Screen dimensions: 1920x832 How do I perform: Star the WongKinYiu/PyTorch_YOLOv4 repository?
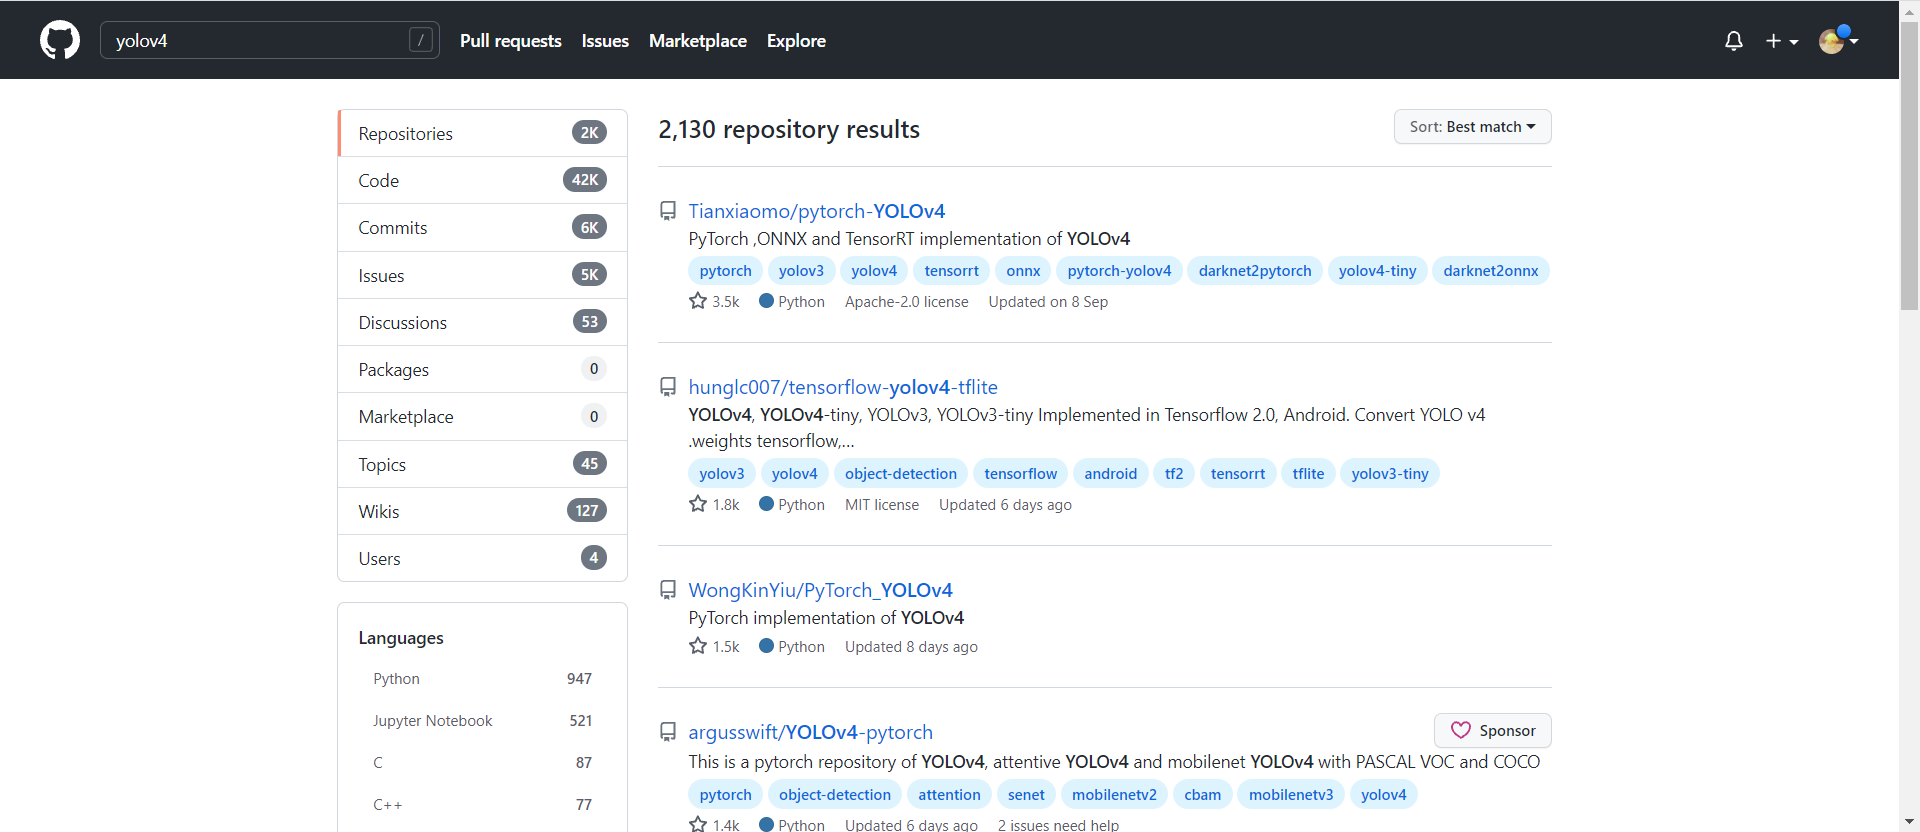pyautogui.click(x=698, y=646)
